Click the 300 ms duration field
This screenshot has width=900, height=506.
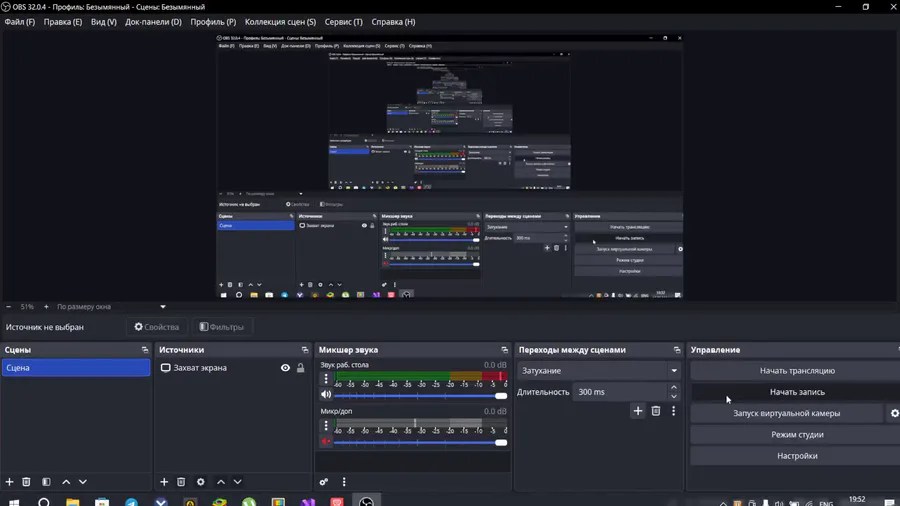(620, 392)
